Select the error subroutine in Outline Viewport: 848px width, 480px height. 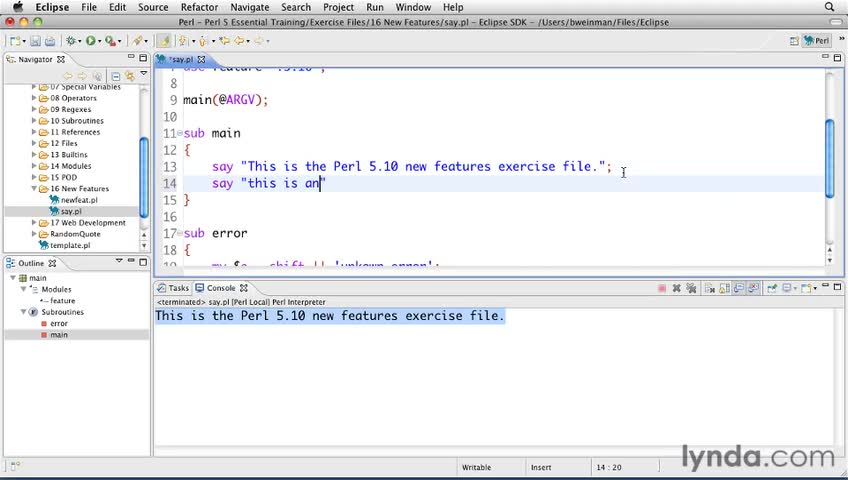[55, 323]
